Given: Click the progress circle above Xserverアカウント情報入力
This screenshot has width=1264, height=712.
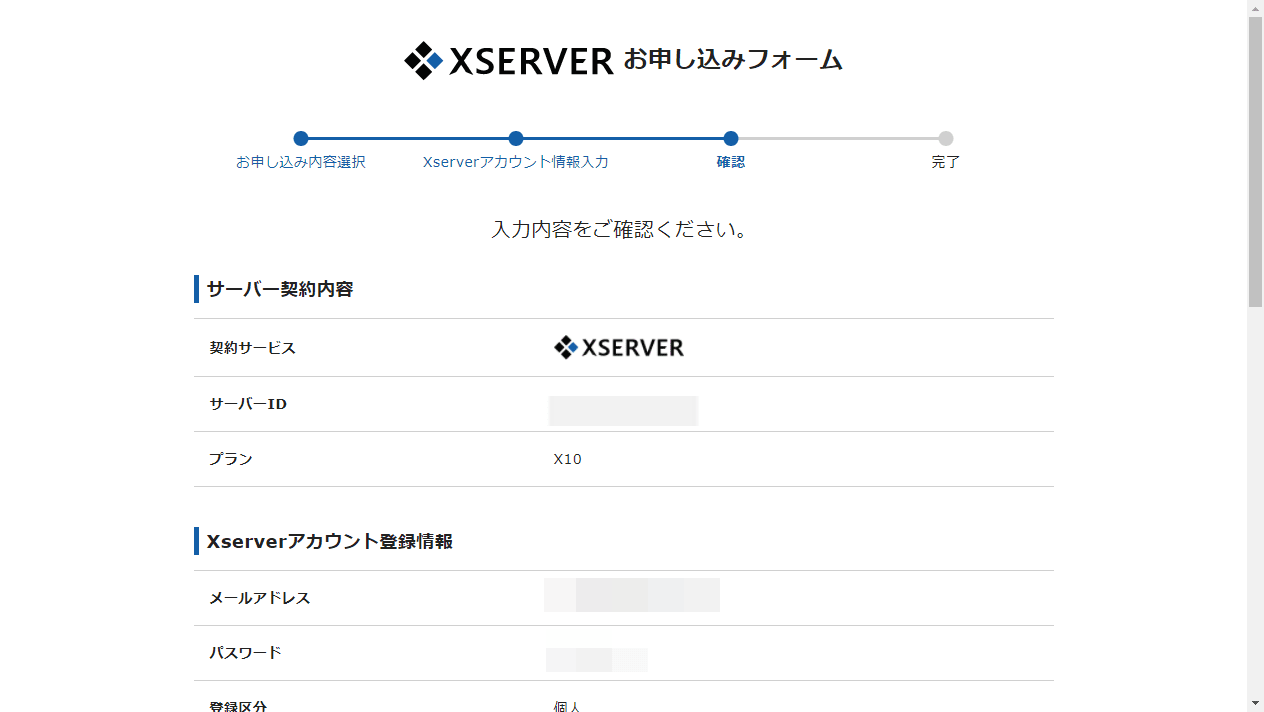Looking at the screenshot, I should click(516, 139).
